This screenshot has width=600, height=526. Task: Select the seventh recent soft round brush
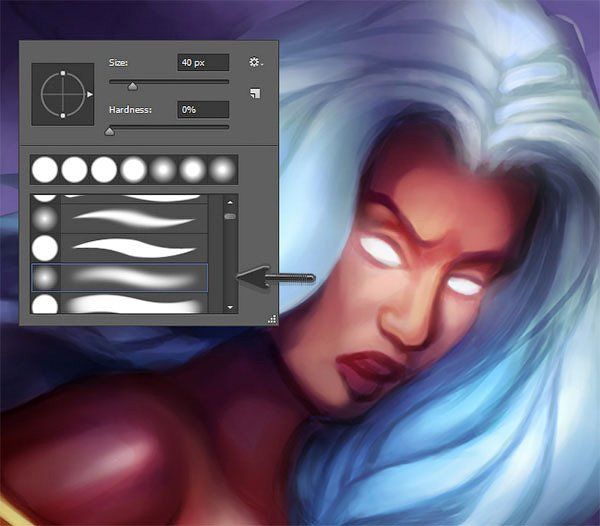pos(222,169)
